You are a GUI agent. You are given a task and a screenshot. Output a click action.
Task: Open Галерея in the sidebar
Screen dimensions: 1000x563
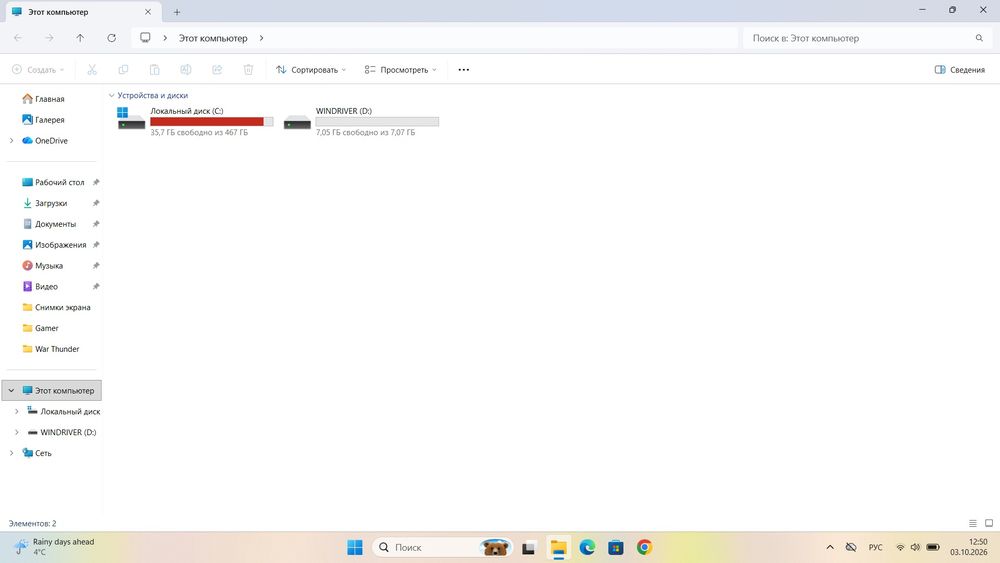point(51,120)
